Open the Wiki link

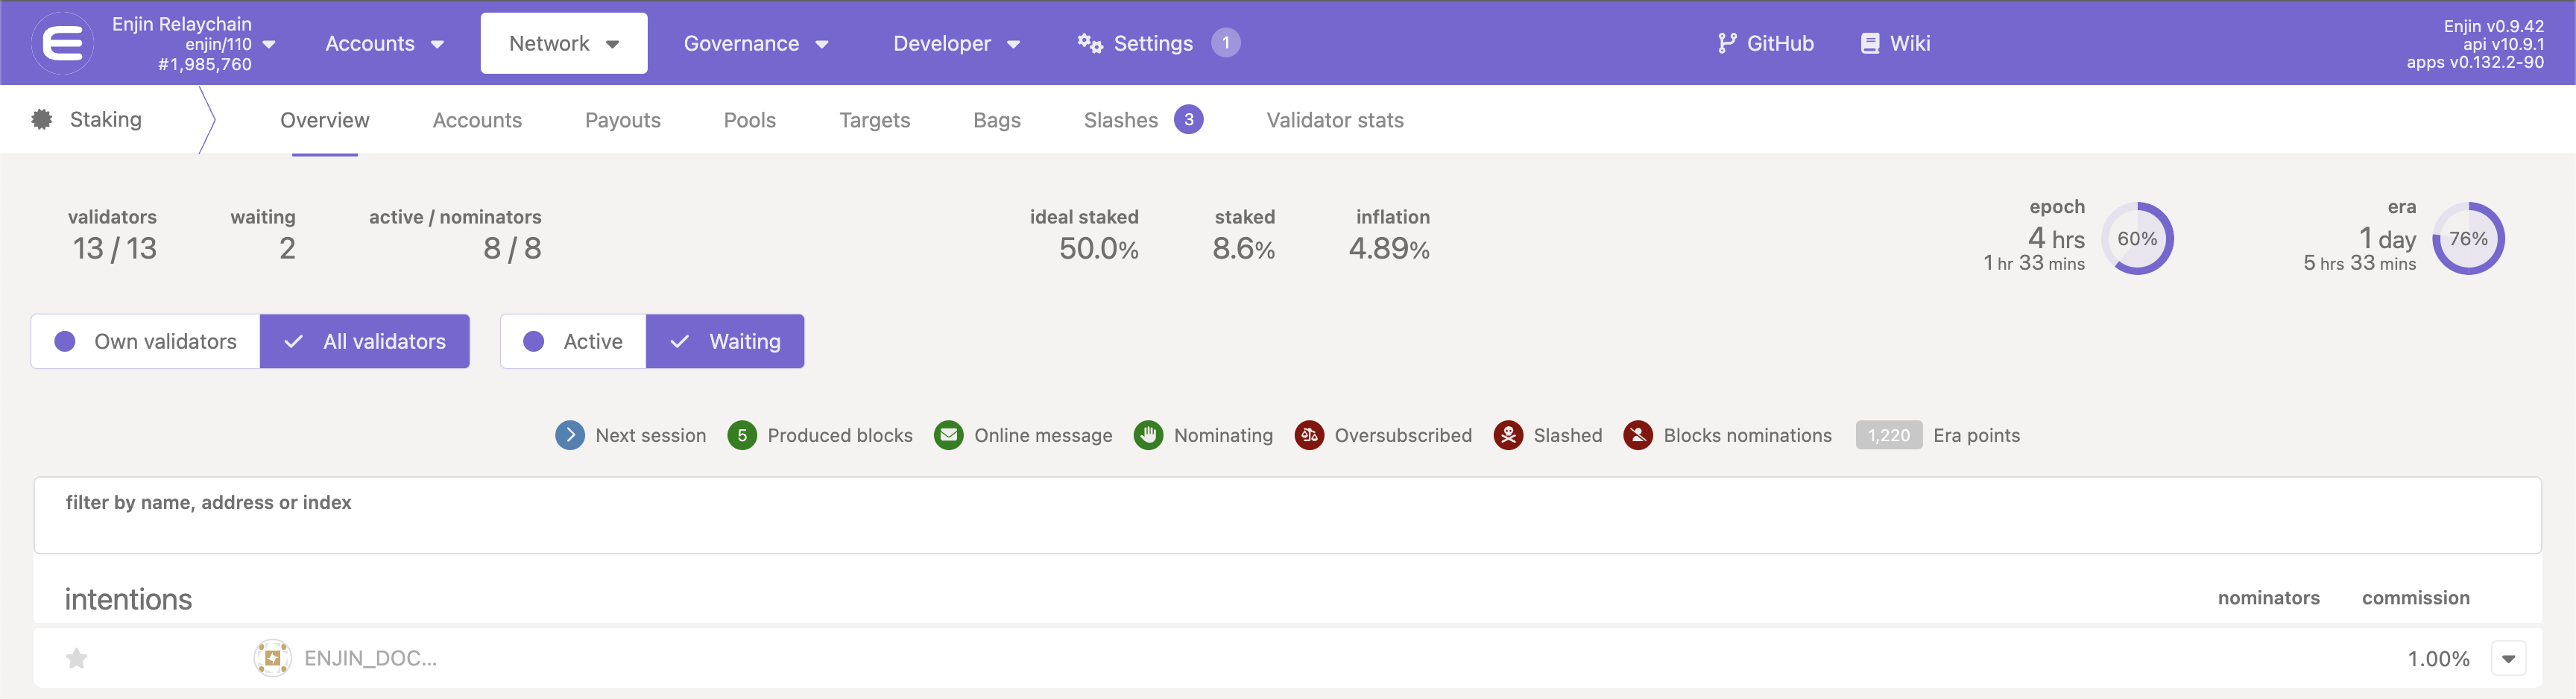point(1896,43)
